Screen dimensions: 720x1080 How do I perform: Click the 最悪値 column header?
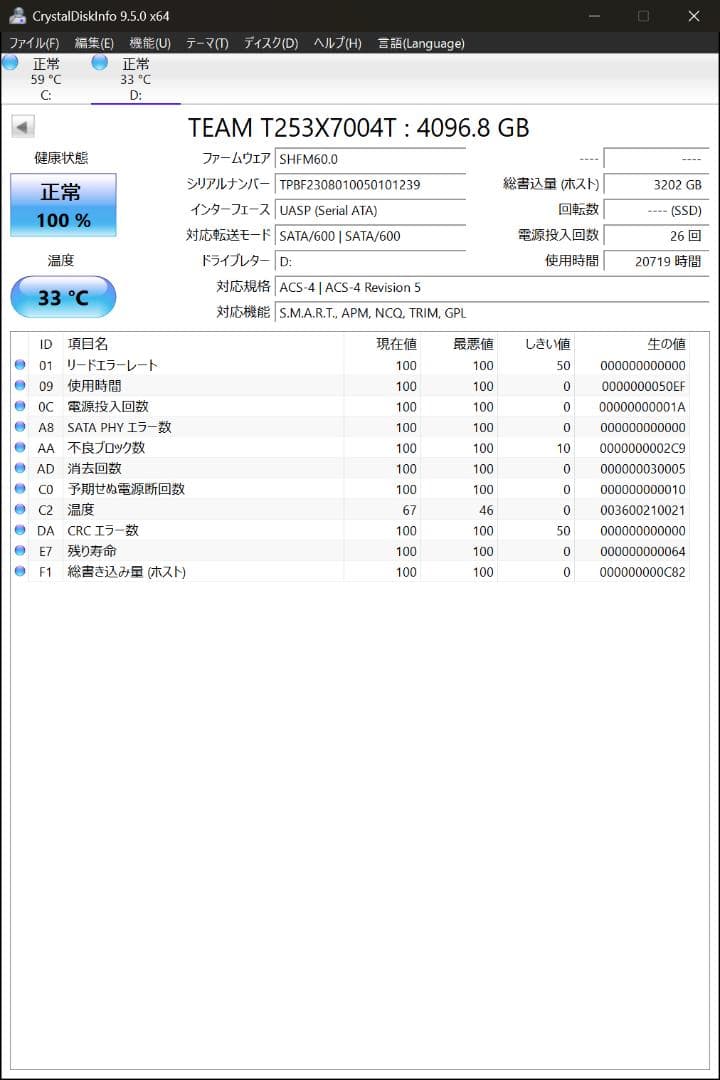[x=459, y=344]
